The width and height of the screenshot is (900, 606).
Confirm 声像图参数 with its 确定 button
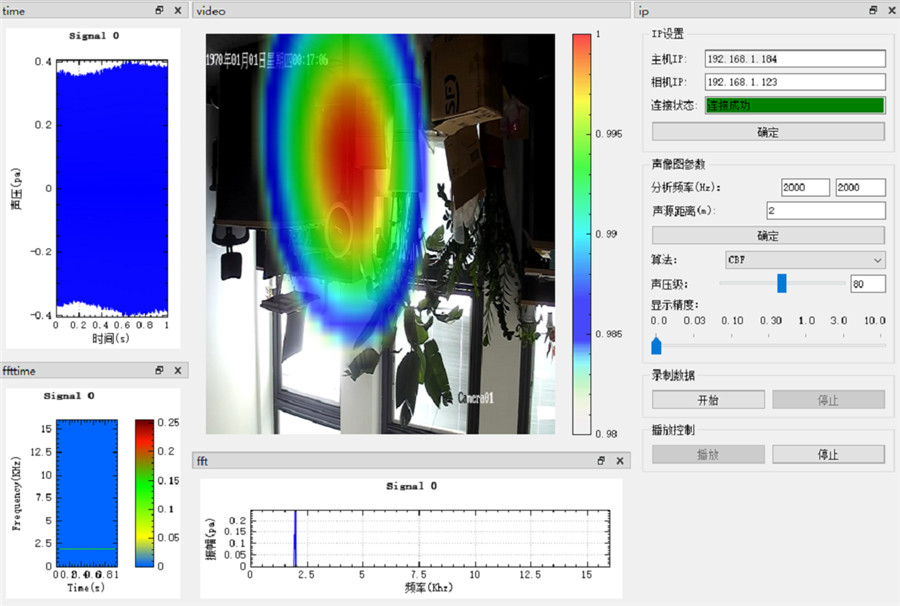768,235
